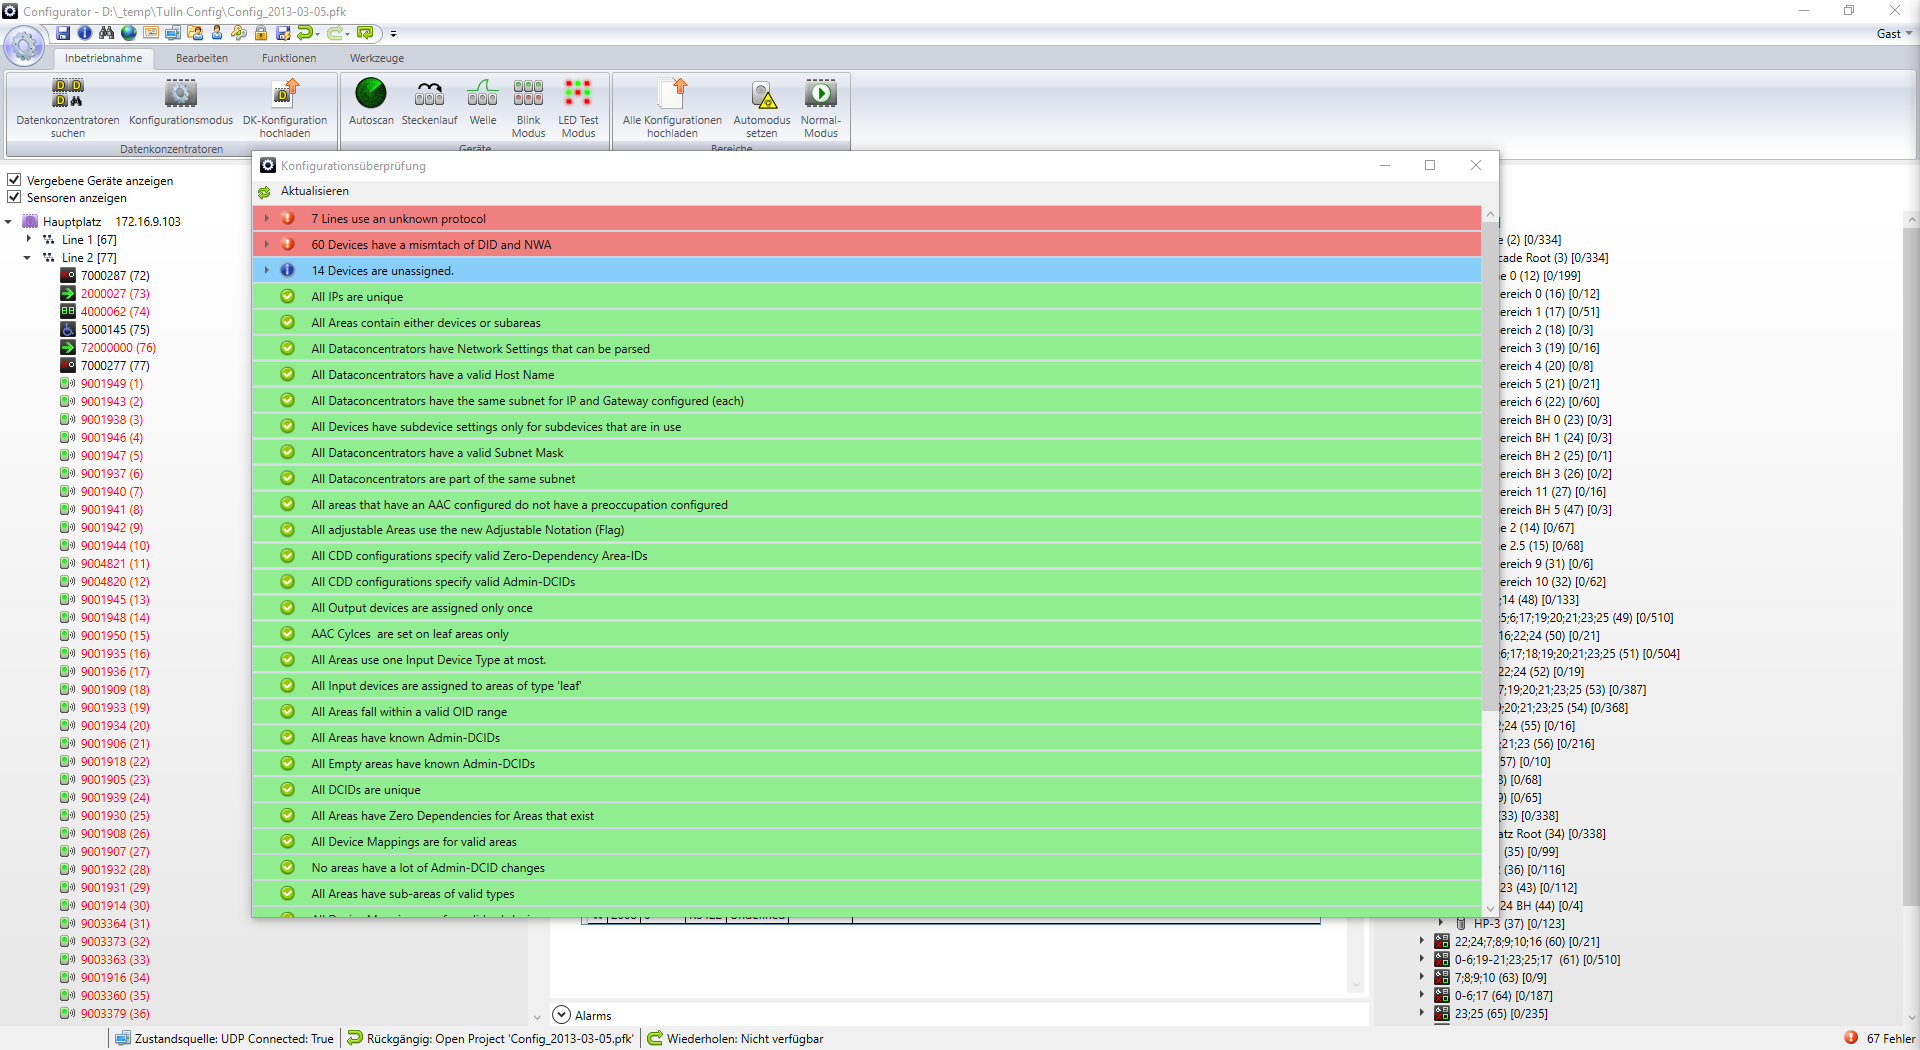Viewport: 1920px width, 1050px height.
Task: Toggle Sensoren anzeigen checkbox
Action: tap(14, 197)
